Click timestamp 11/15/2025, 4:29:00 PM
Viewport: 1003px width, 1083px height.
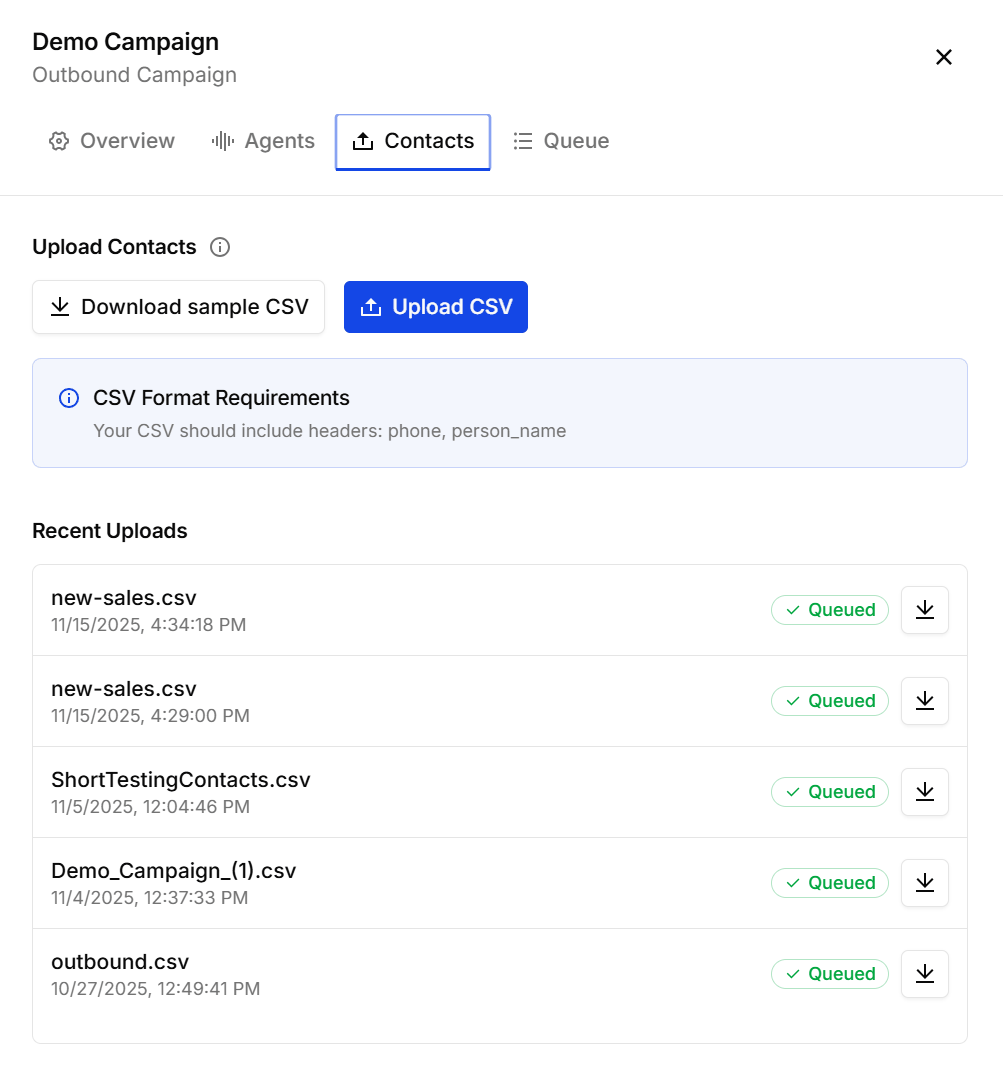[151, 716]
